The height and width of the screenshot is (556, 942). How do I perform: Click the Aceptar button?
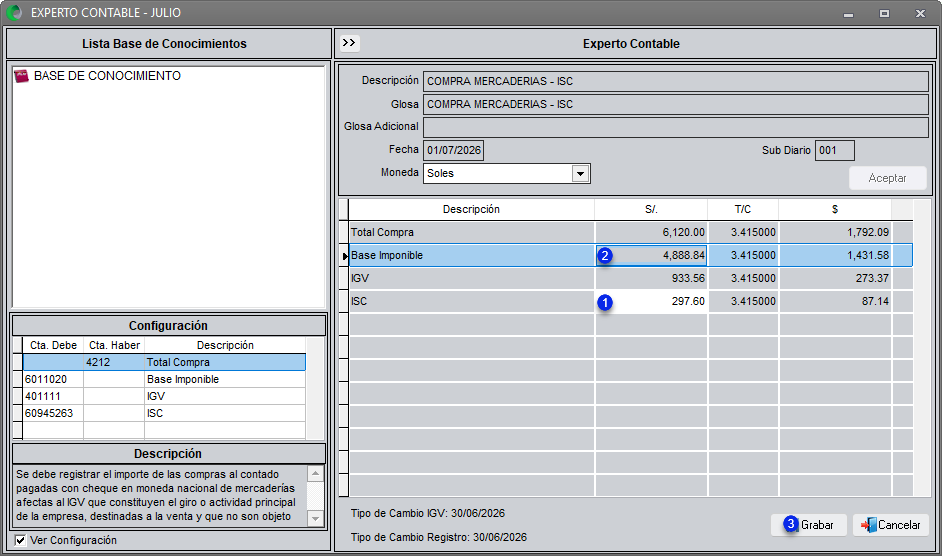887,178
